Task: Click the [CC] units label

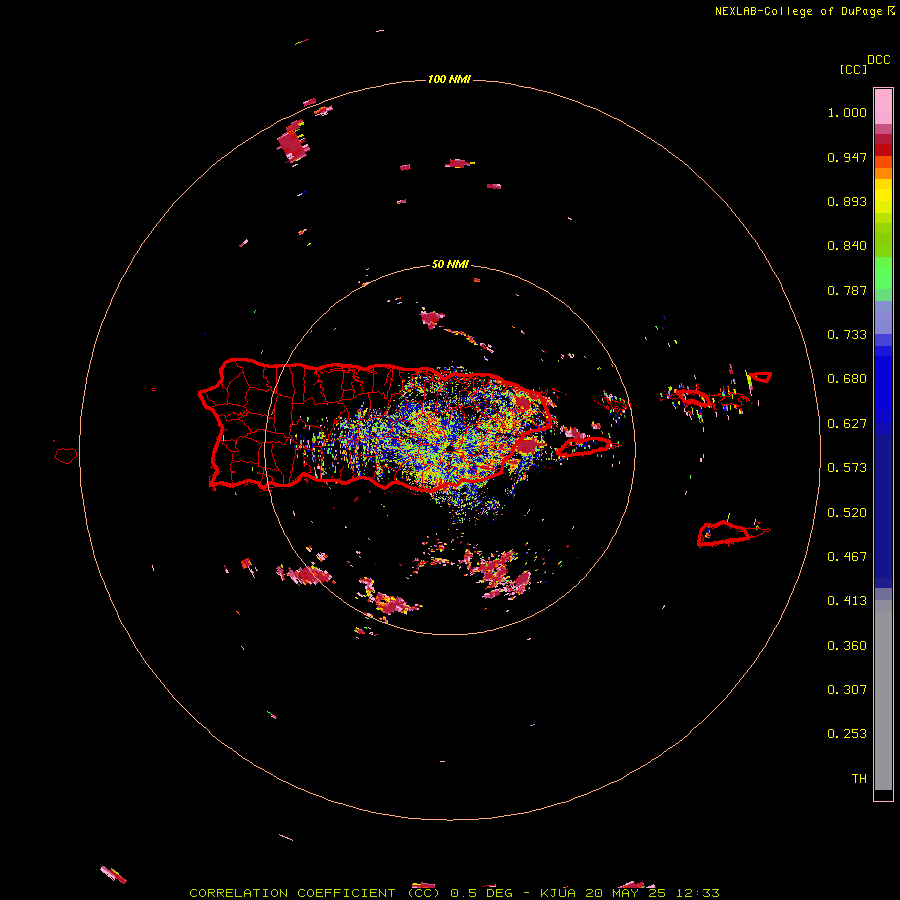Action: [853, 69]
